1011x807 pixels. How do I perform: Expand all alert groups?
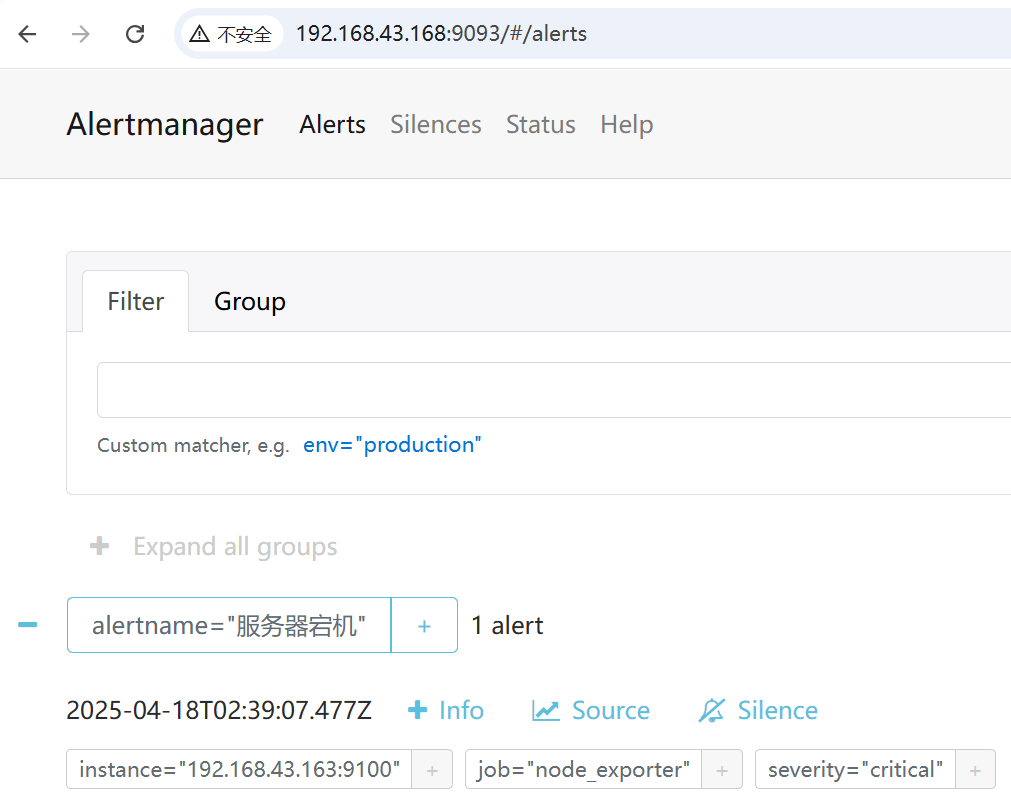click(x=213, y=547)
